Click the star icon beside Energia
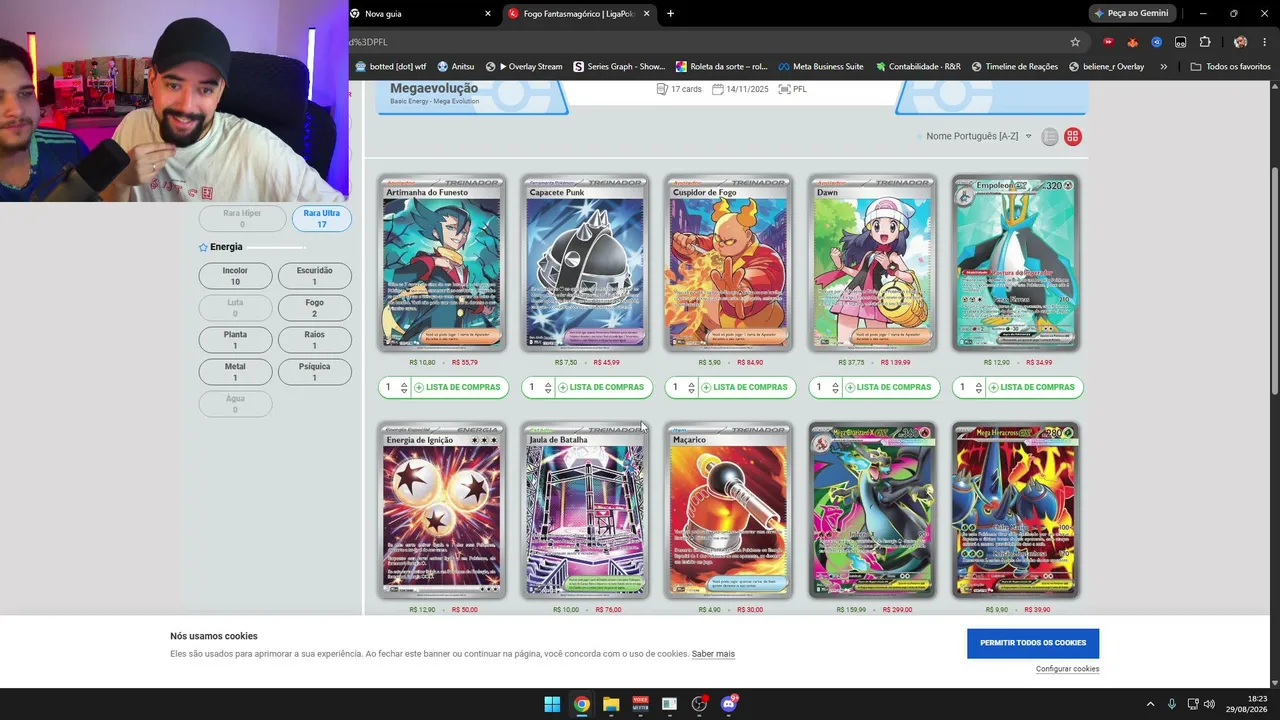Image resolution: width=1280 pixels, height=720 pixels. point(203,247)
